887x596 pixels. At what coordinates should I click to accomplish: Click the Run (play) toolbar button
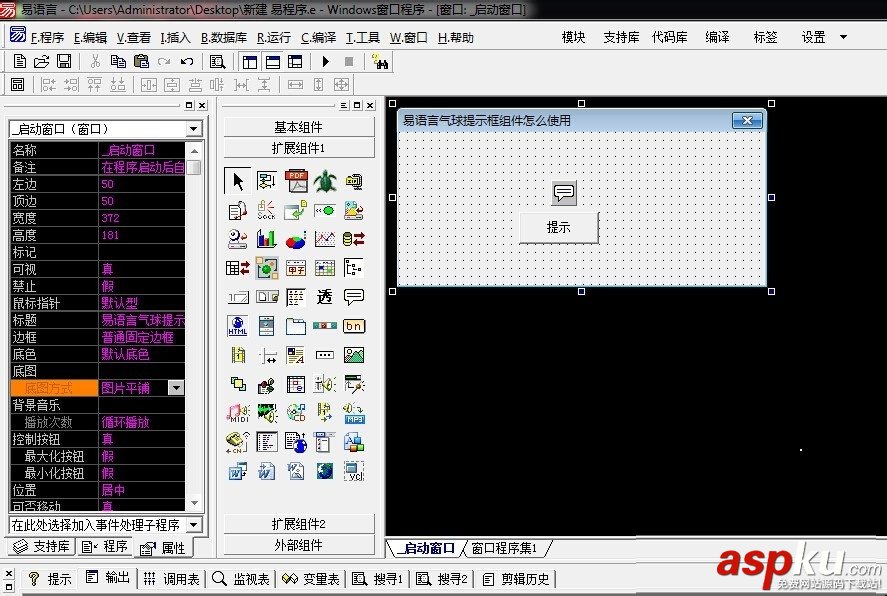click(326, 62)
